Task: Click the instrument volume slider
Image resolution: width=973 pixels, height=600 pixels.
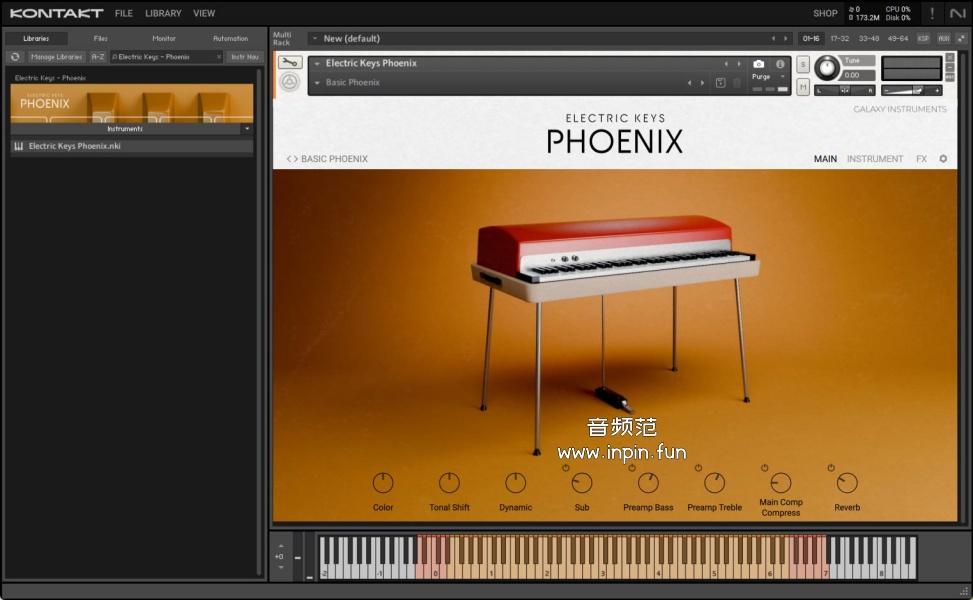Action: [x=912, y=91]
